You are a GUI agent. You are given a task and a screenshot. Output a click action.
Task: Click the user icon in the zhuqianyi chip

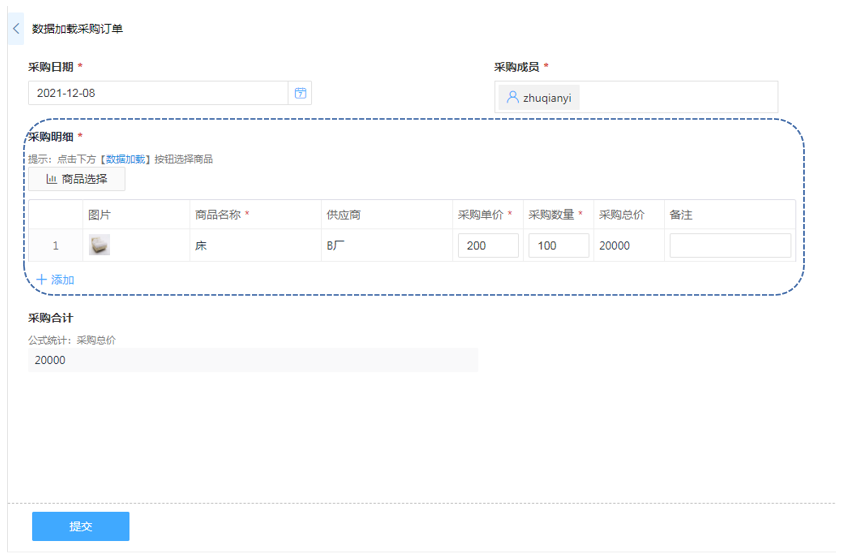click(x=512, y=98)
